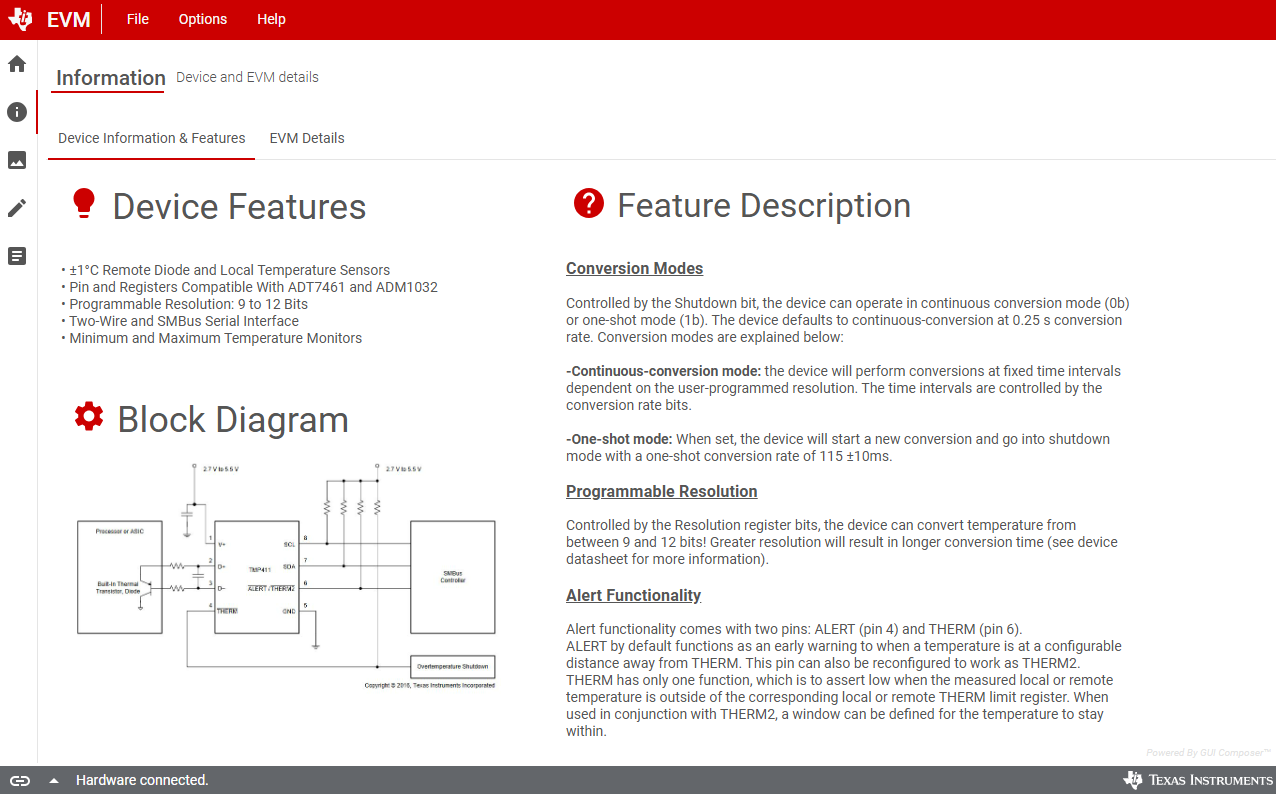
Task: Select the Information sidebar icon
Action: click(x=17, y=112)
